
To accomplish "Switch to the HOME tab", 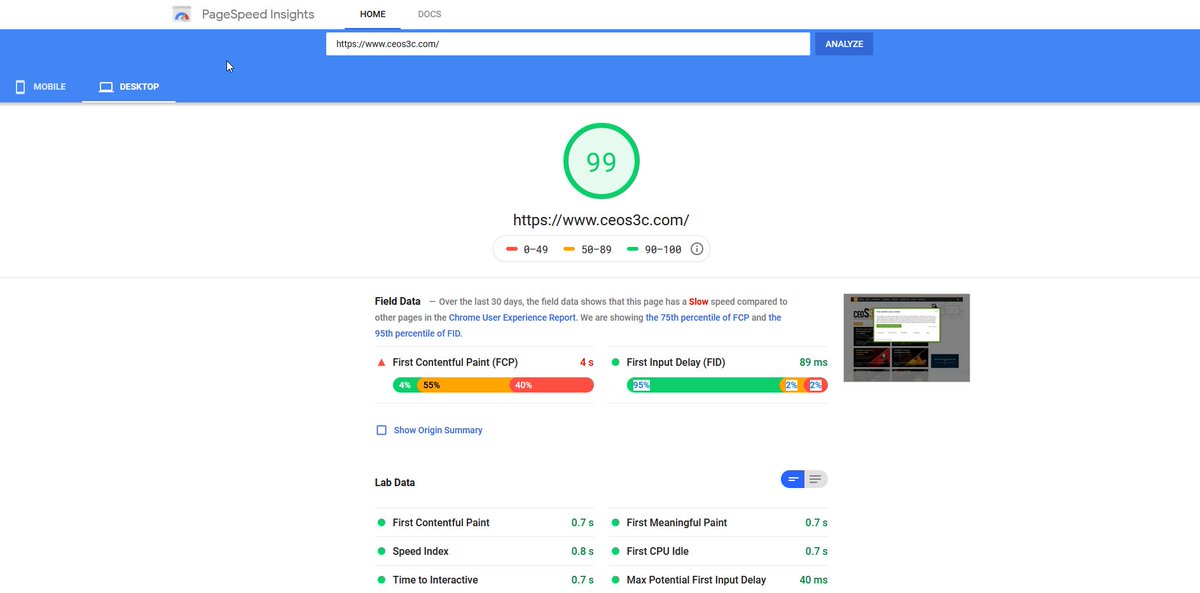I will 371,14.
